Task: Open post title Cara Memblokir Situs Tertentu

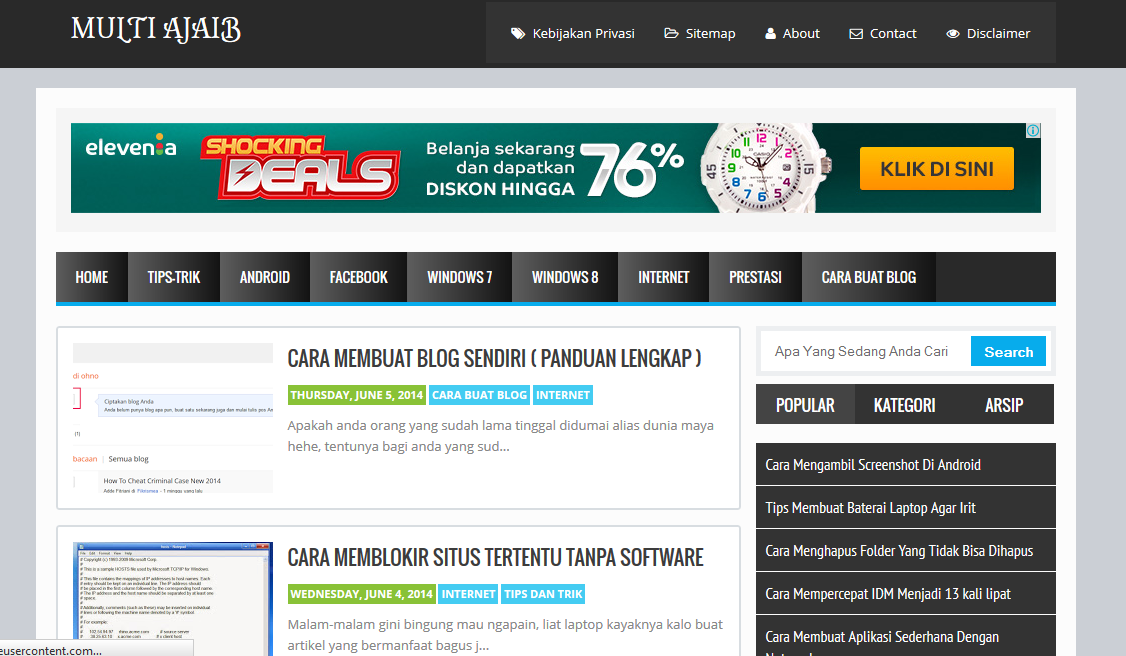Action: 495,557
